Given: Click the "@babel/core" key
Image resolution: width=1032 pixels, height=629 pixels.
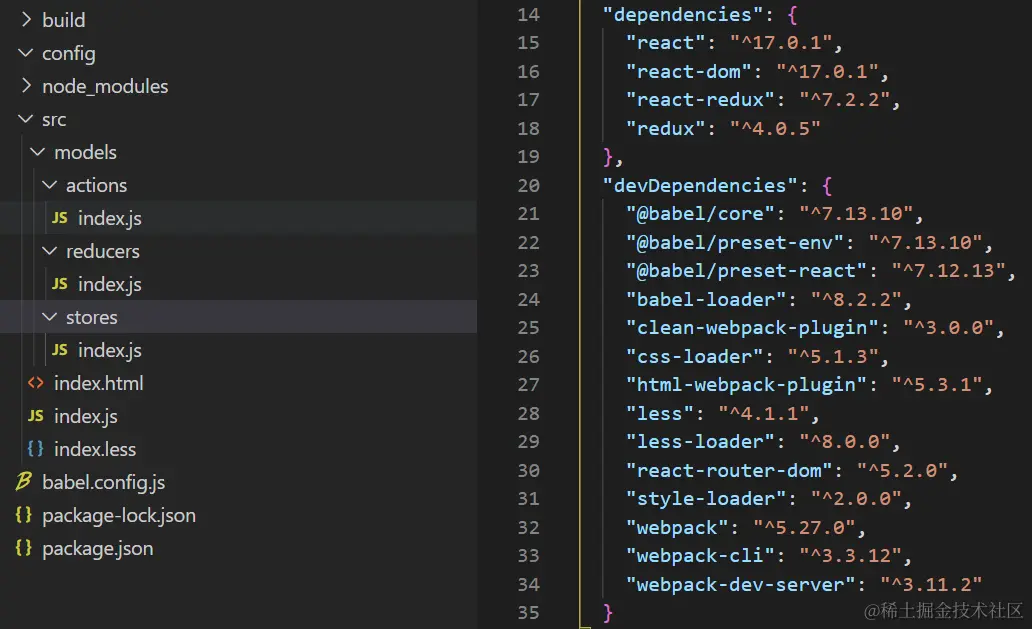Looking at the screenshot, I should [700, 214].
